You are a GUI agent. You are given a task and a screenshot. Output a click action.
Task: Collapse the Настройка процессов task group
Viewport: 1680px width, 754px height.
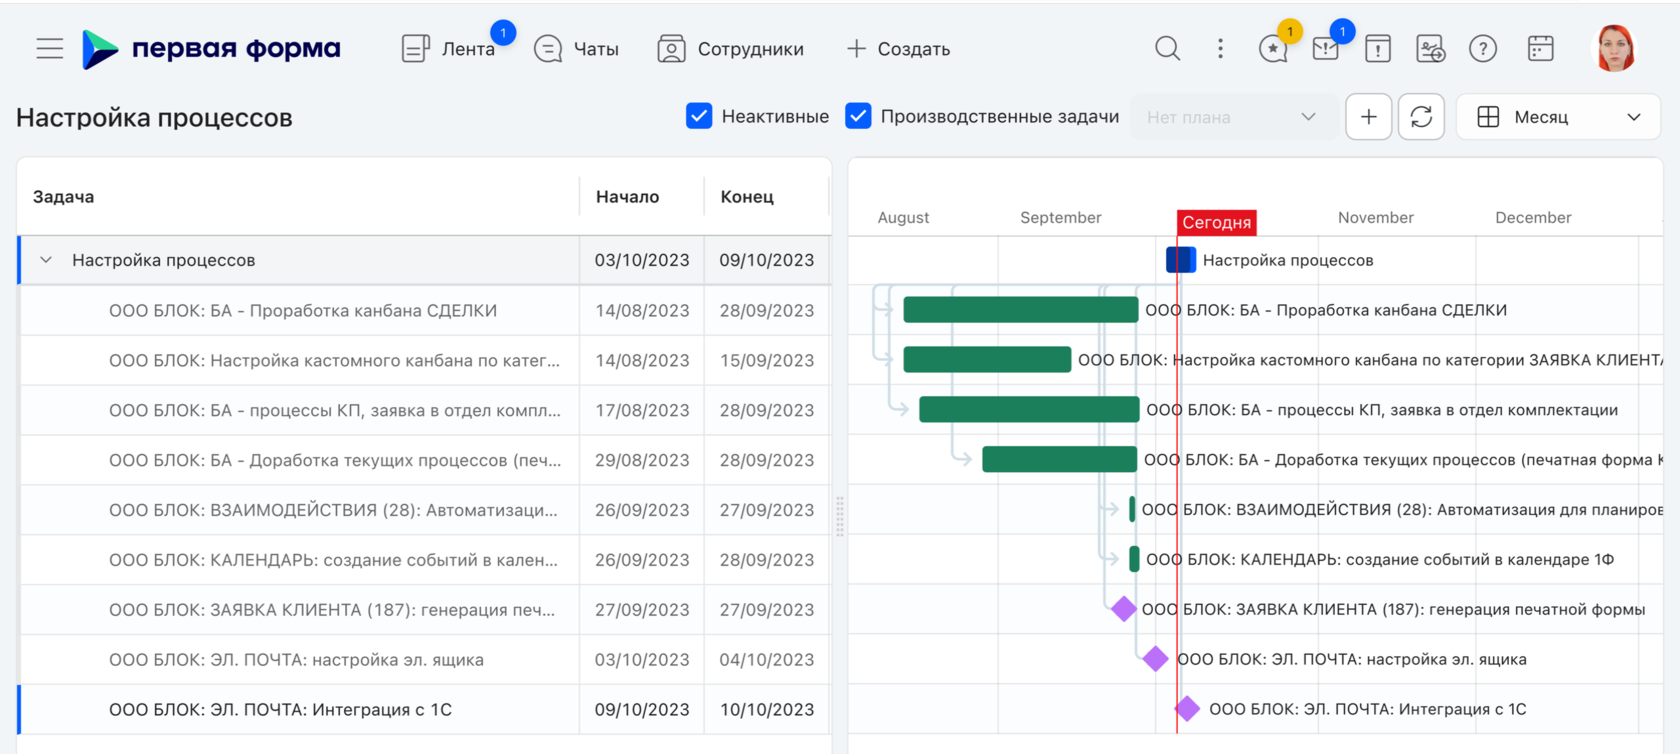point(46,260)
